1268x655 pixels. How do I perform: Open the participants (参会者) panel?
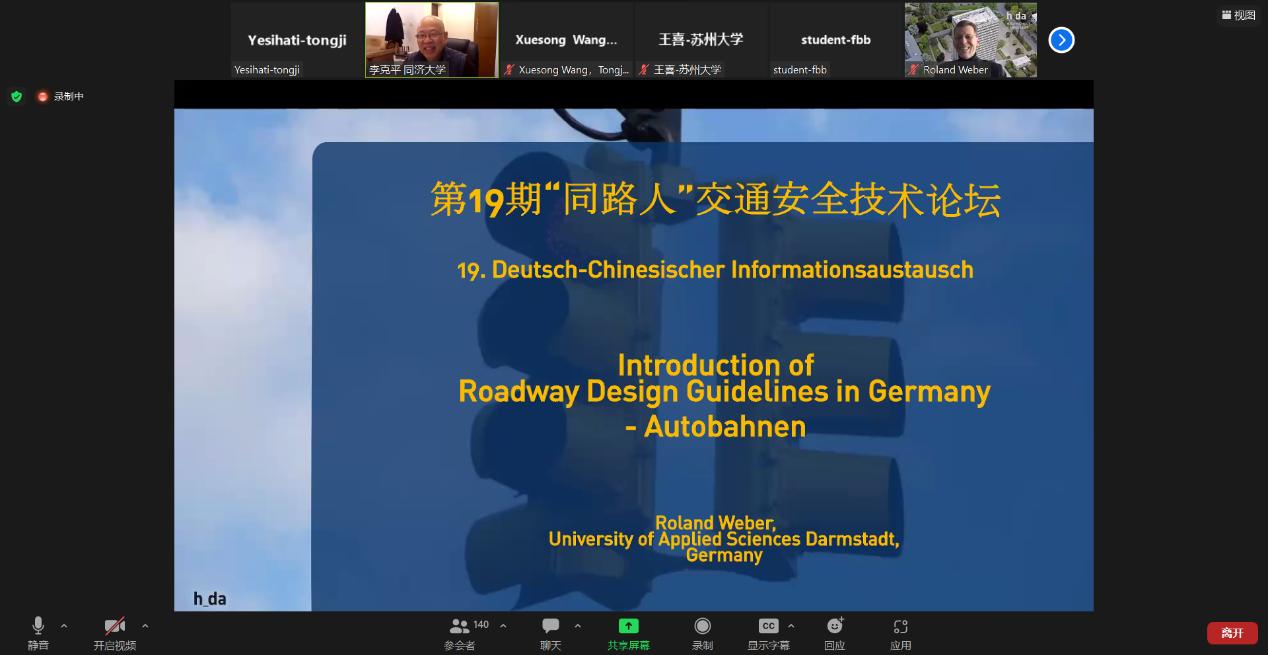click(x=460, y=626)
